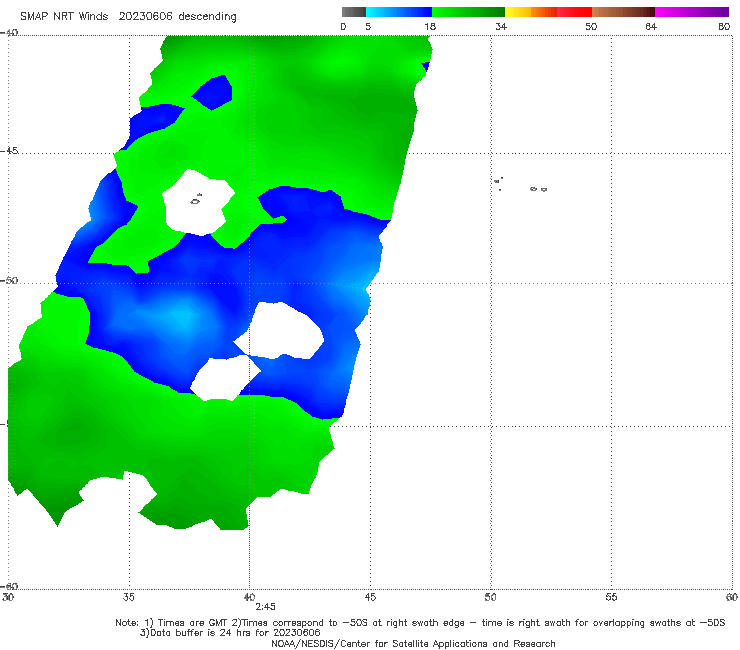
Task: Click the longitude axis label '40'
Action: point(249,597)
